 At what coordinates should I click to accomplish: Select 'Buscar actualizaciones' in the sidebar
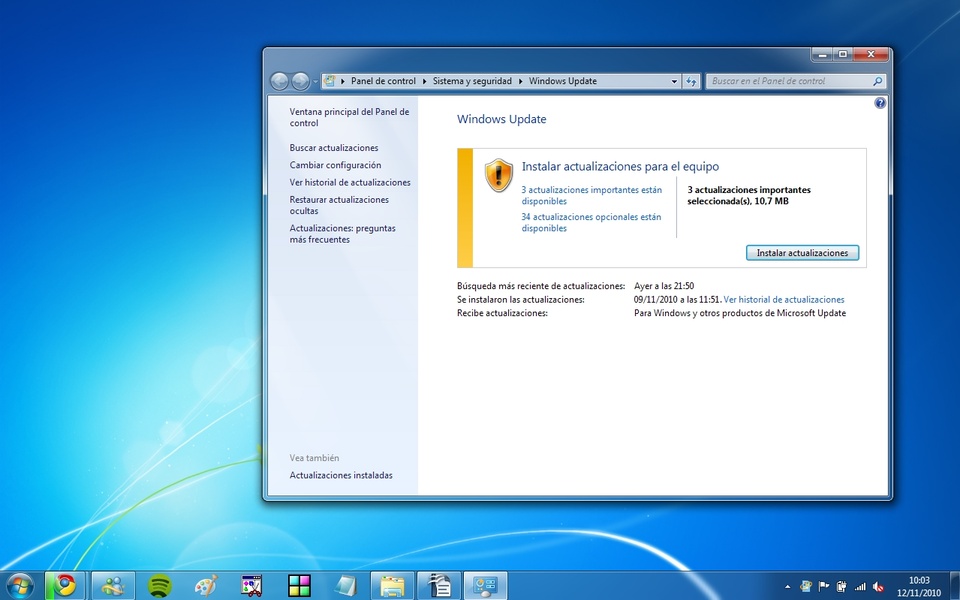tap(334, 148)
